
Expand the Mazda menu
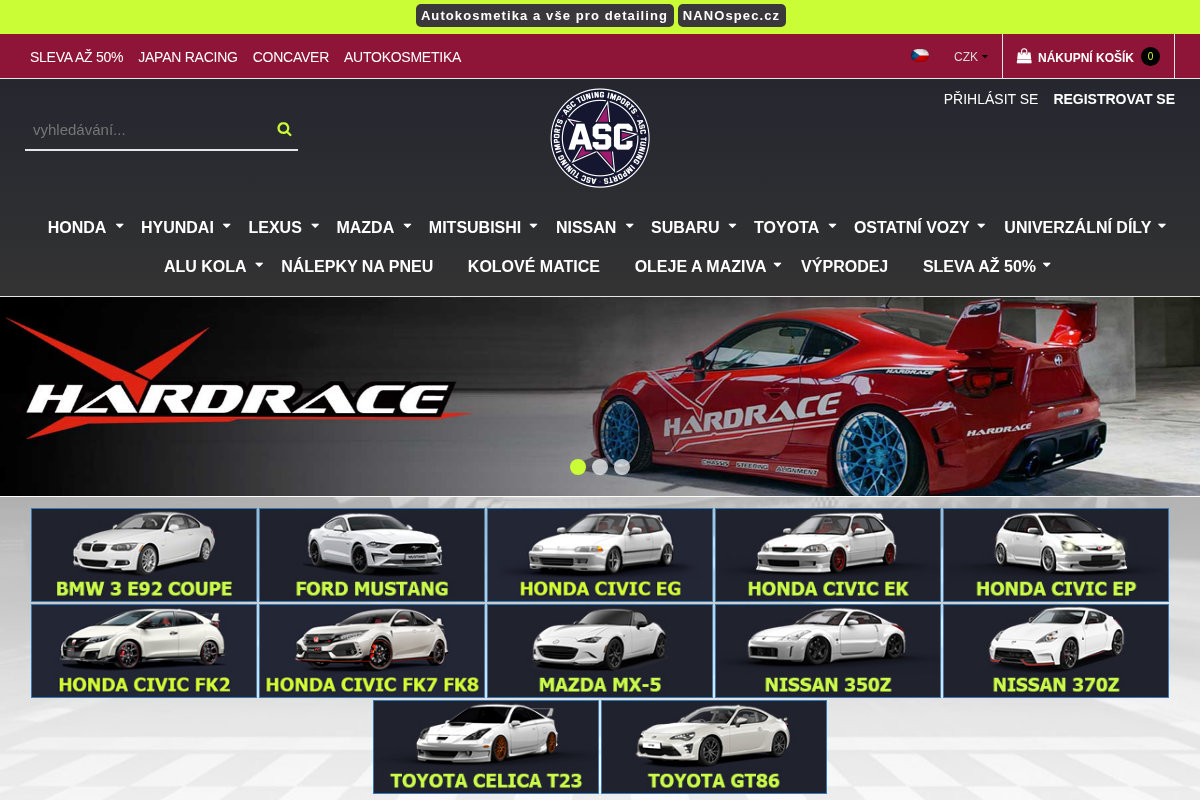(374, 227)
